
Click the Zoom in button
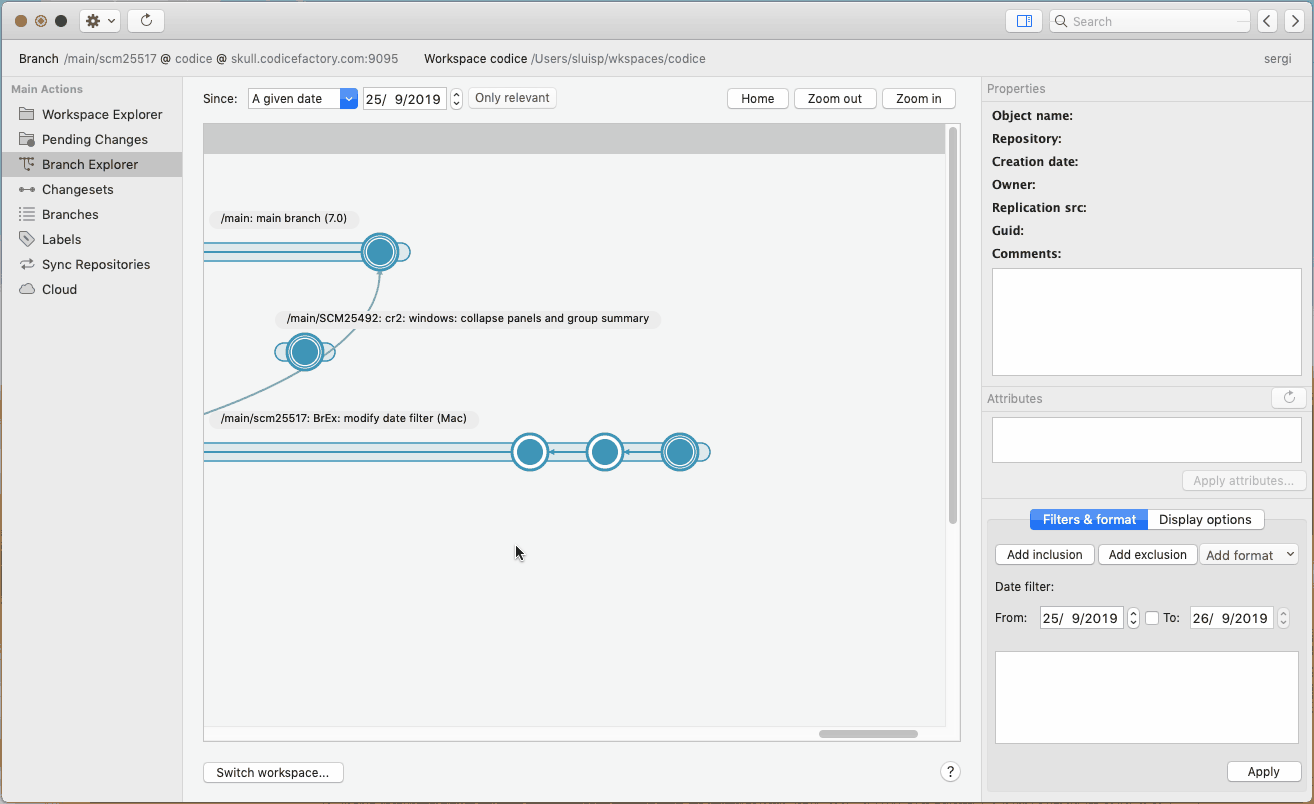click(x=918, y=99)
